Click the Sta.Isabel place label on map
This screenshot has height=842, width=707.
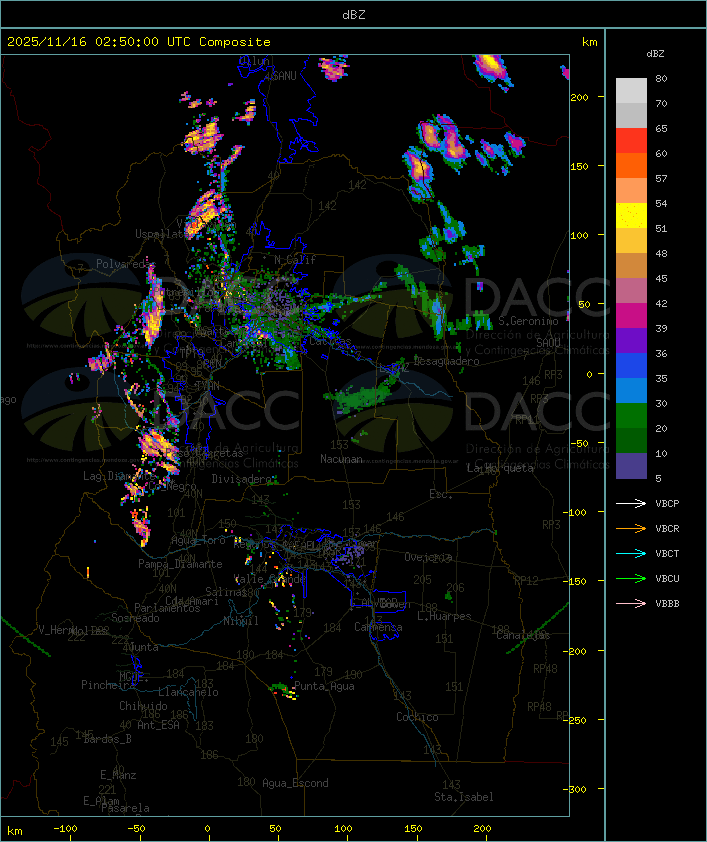tap(464, 797)
